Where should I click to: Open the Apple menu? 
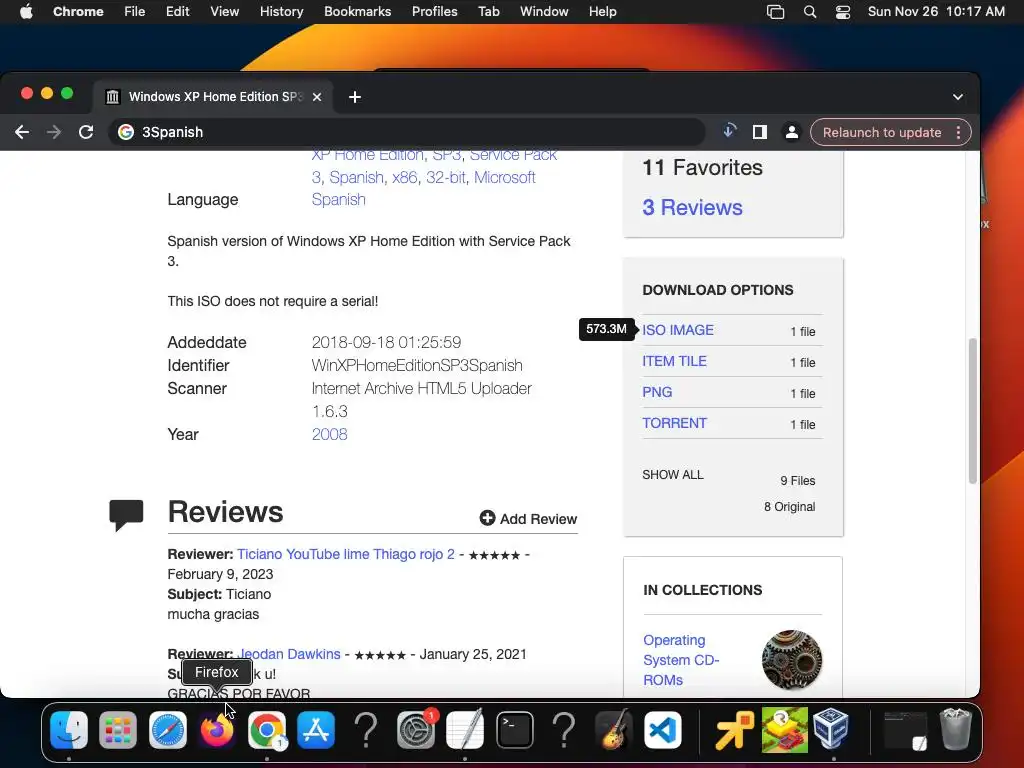[26, 11]
